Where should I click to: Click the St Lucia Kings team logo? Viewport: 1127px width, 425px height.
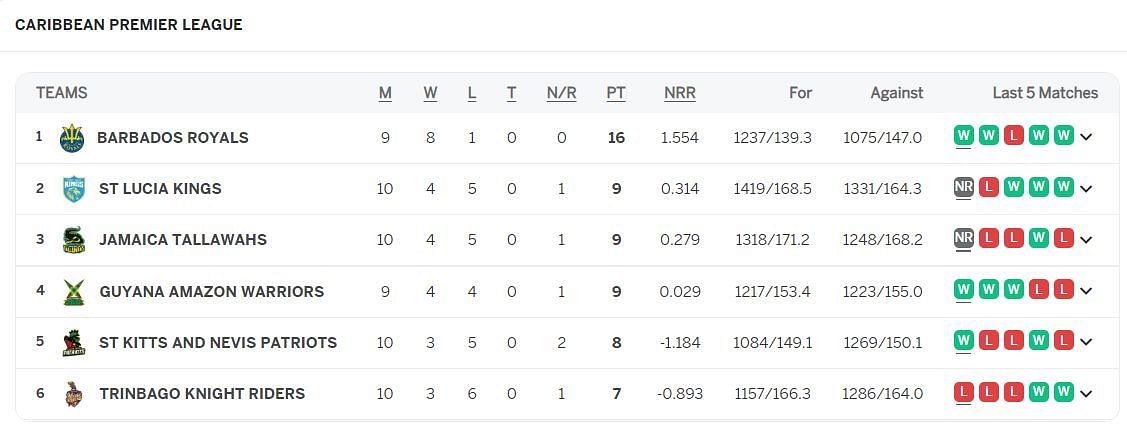(x=73, y=189)
